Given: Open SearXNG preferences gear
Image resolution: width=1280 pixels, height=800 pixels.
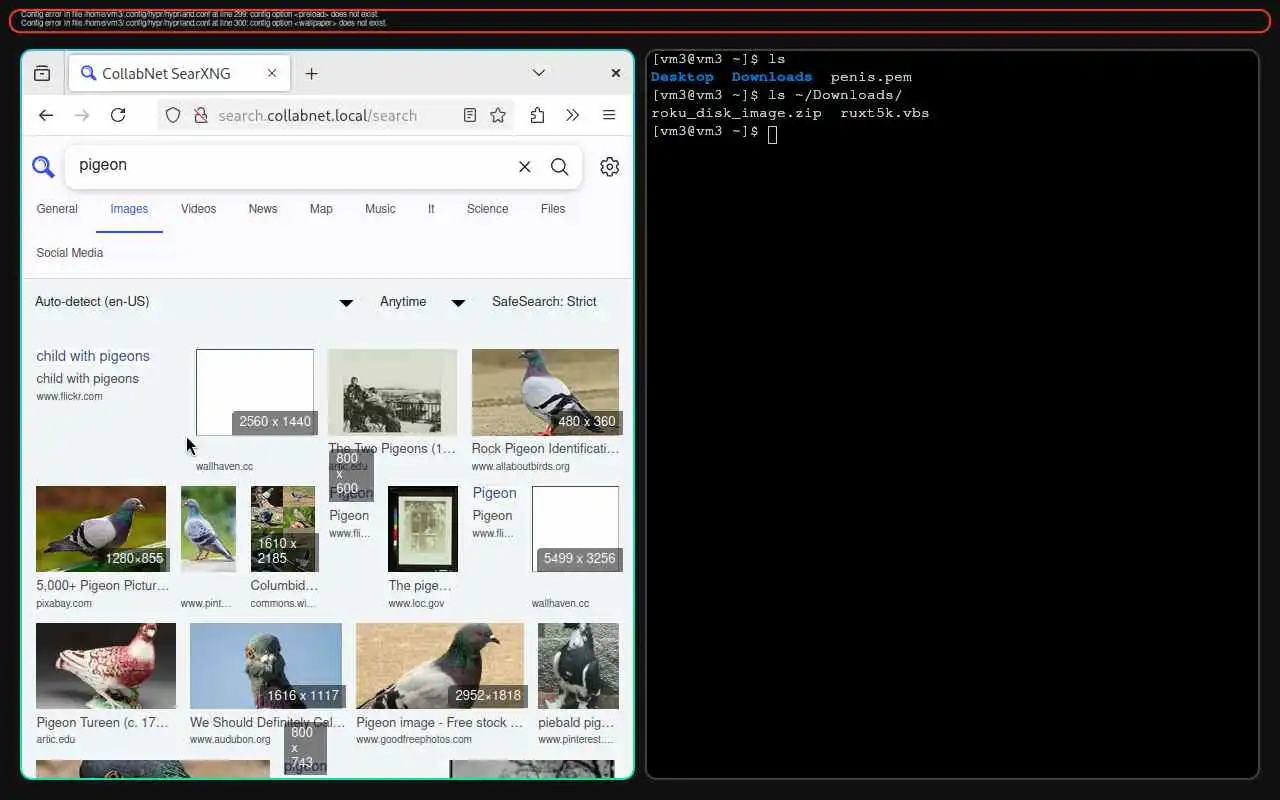Looking at the screenshot, I should click(x=609, y=167).
